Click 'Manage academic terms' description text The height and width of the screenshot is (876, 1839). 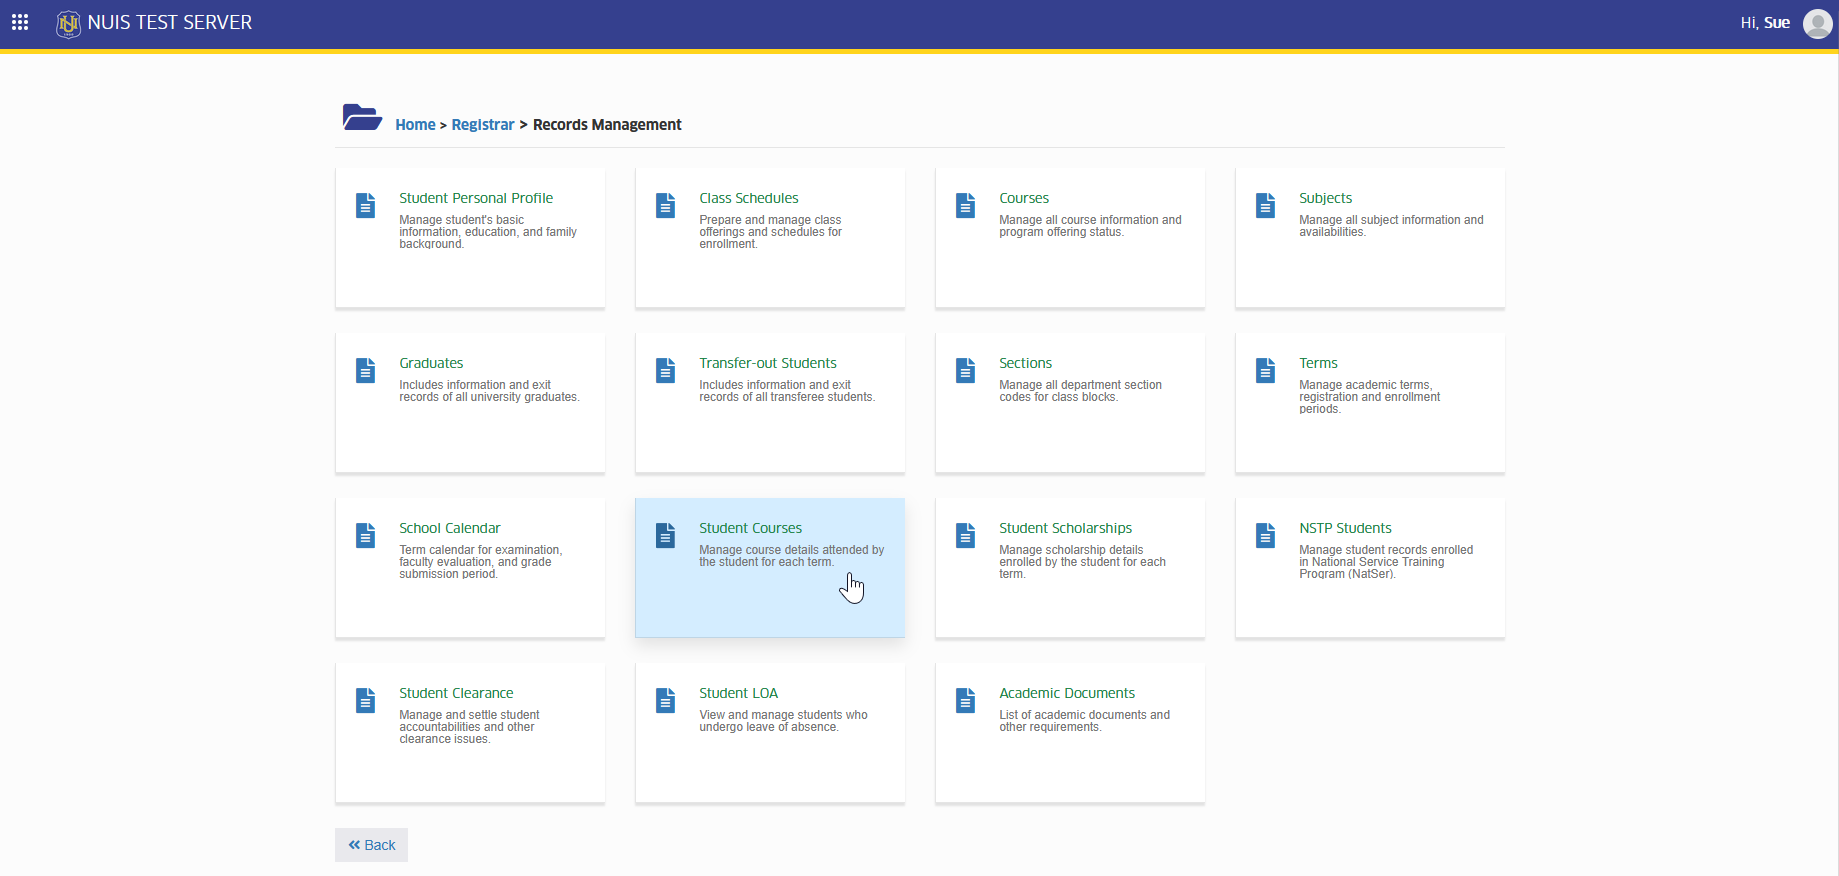coord(1369,397)
